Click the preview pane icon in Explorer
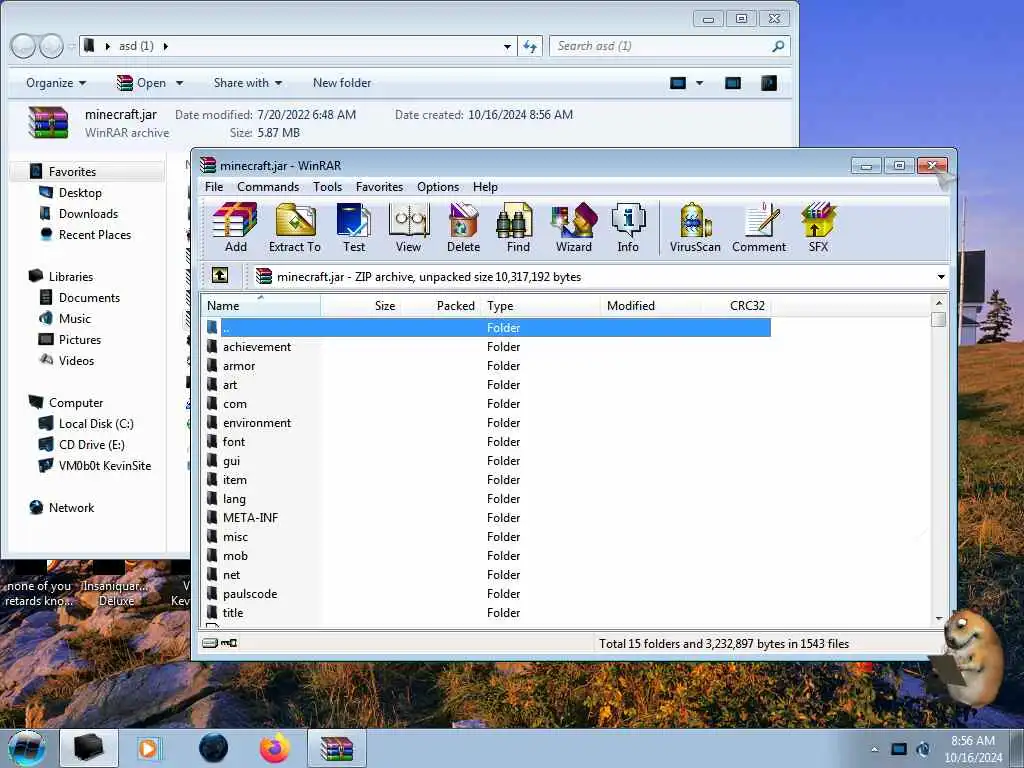 coord(733,83)
